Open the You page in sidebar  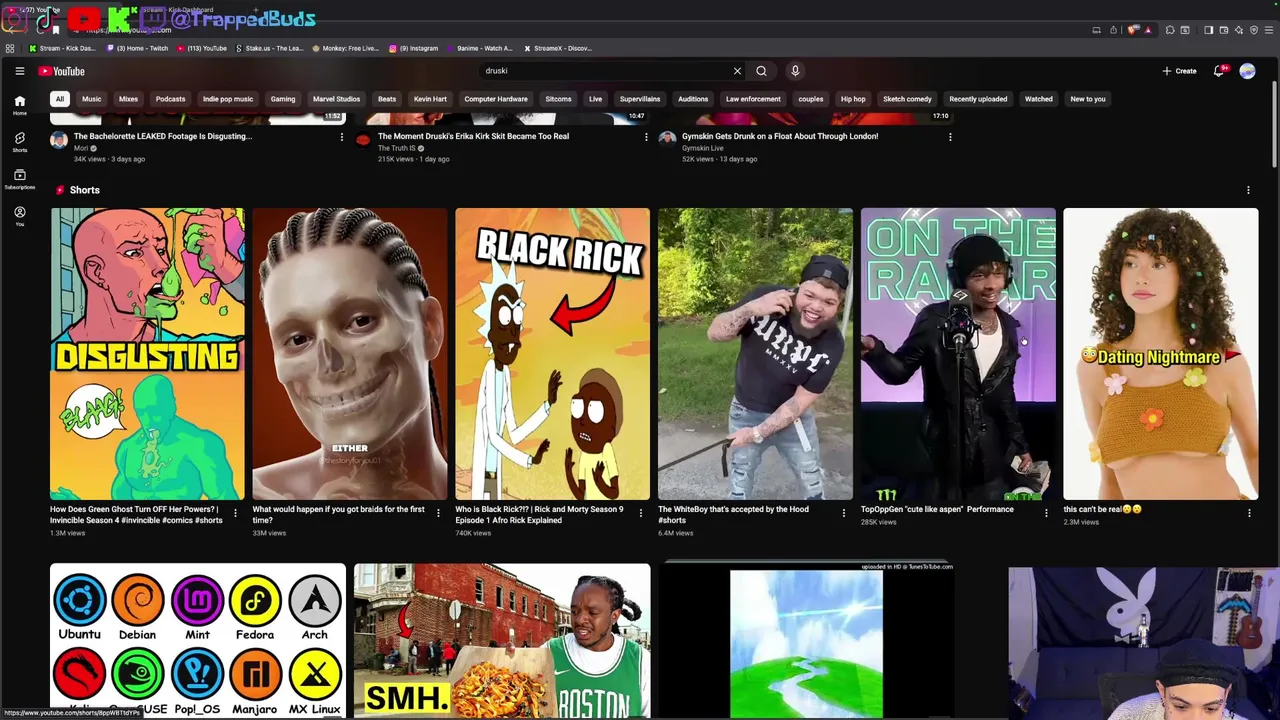tap(19, 216)
